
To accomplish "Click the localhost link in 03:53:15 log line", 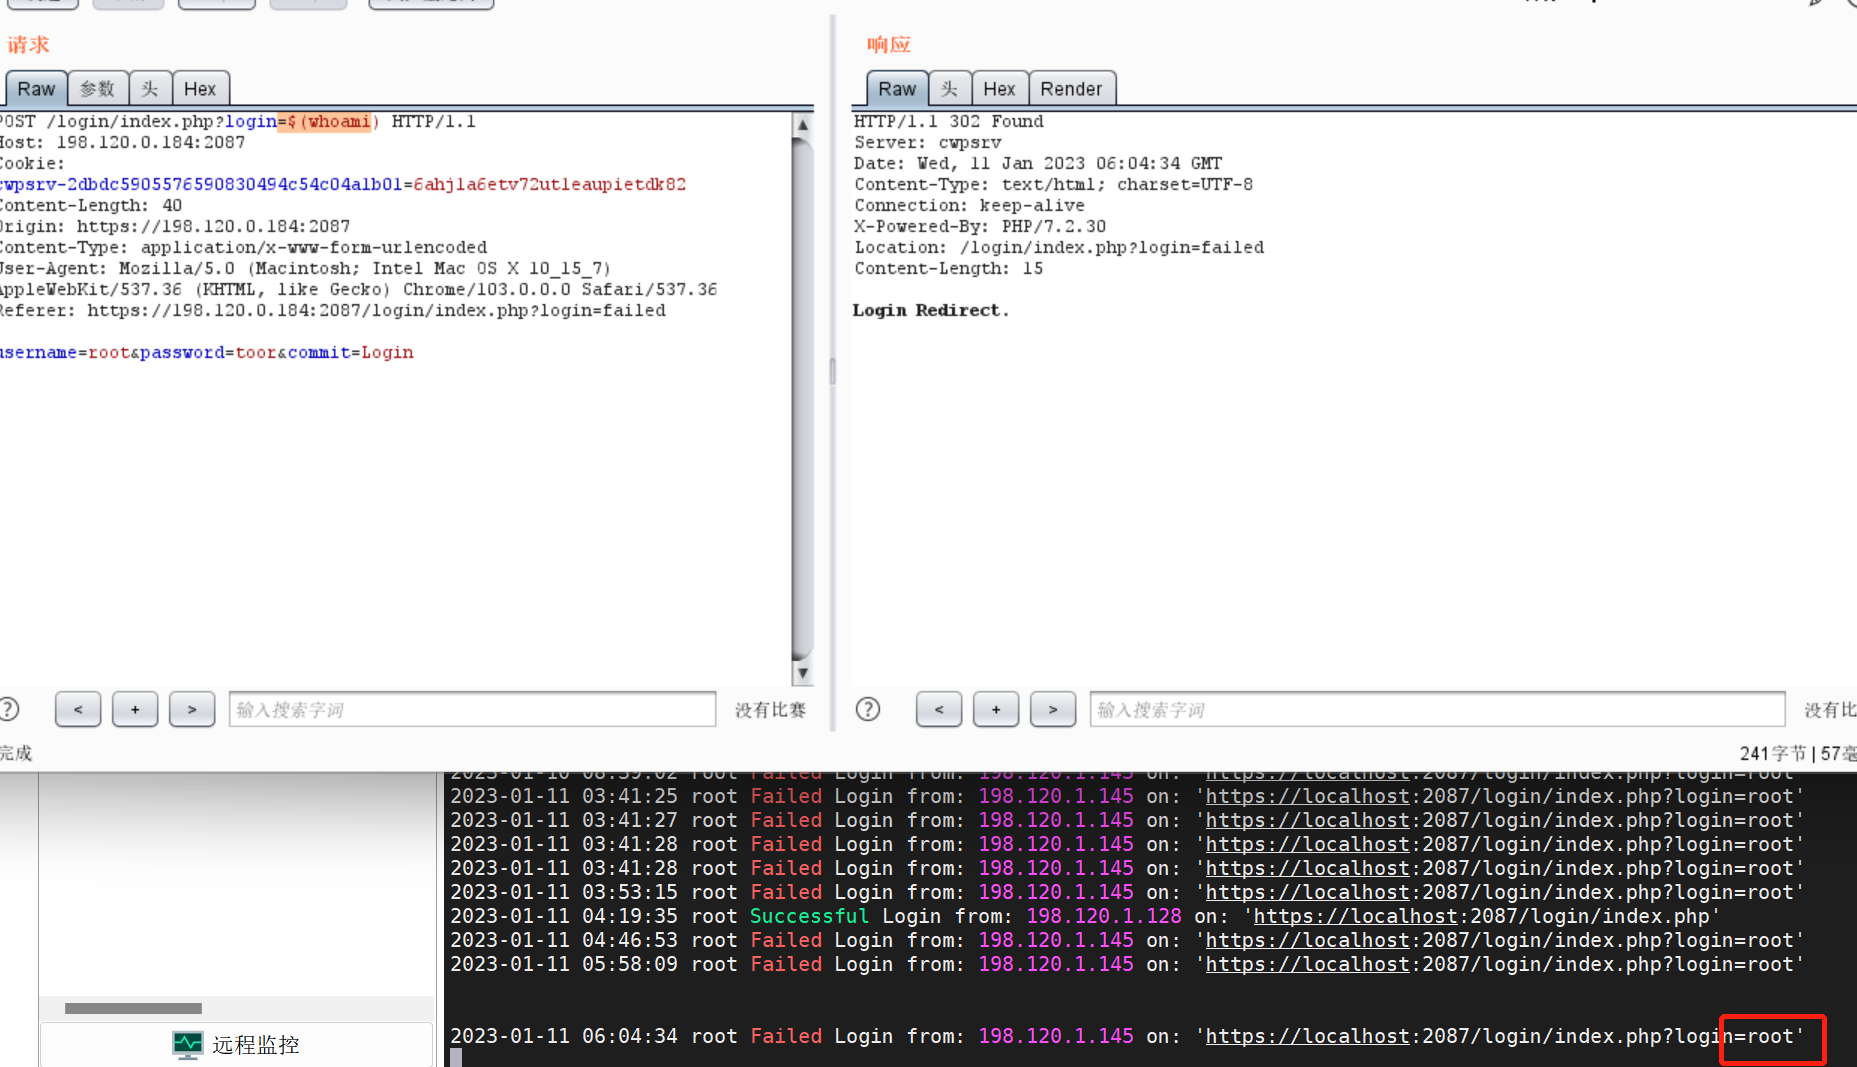I will (1307, 892).
